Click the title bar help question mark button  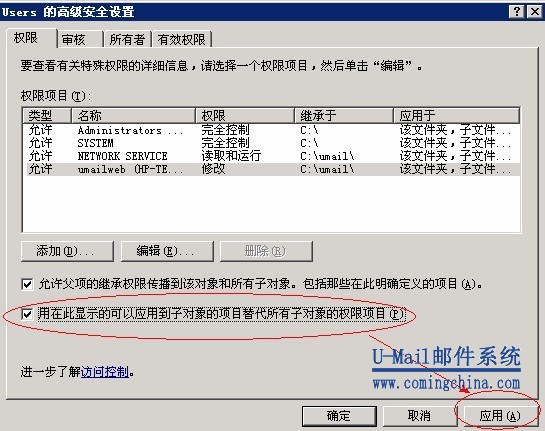517,11
